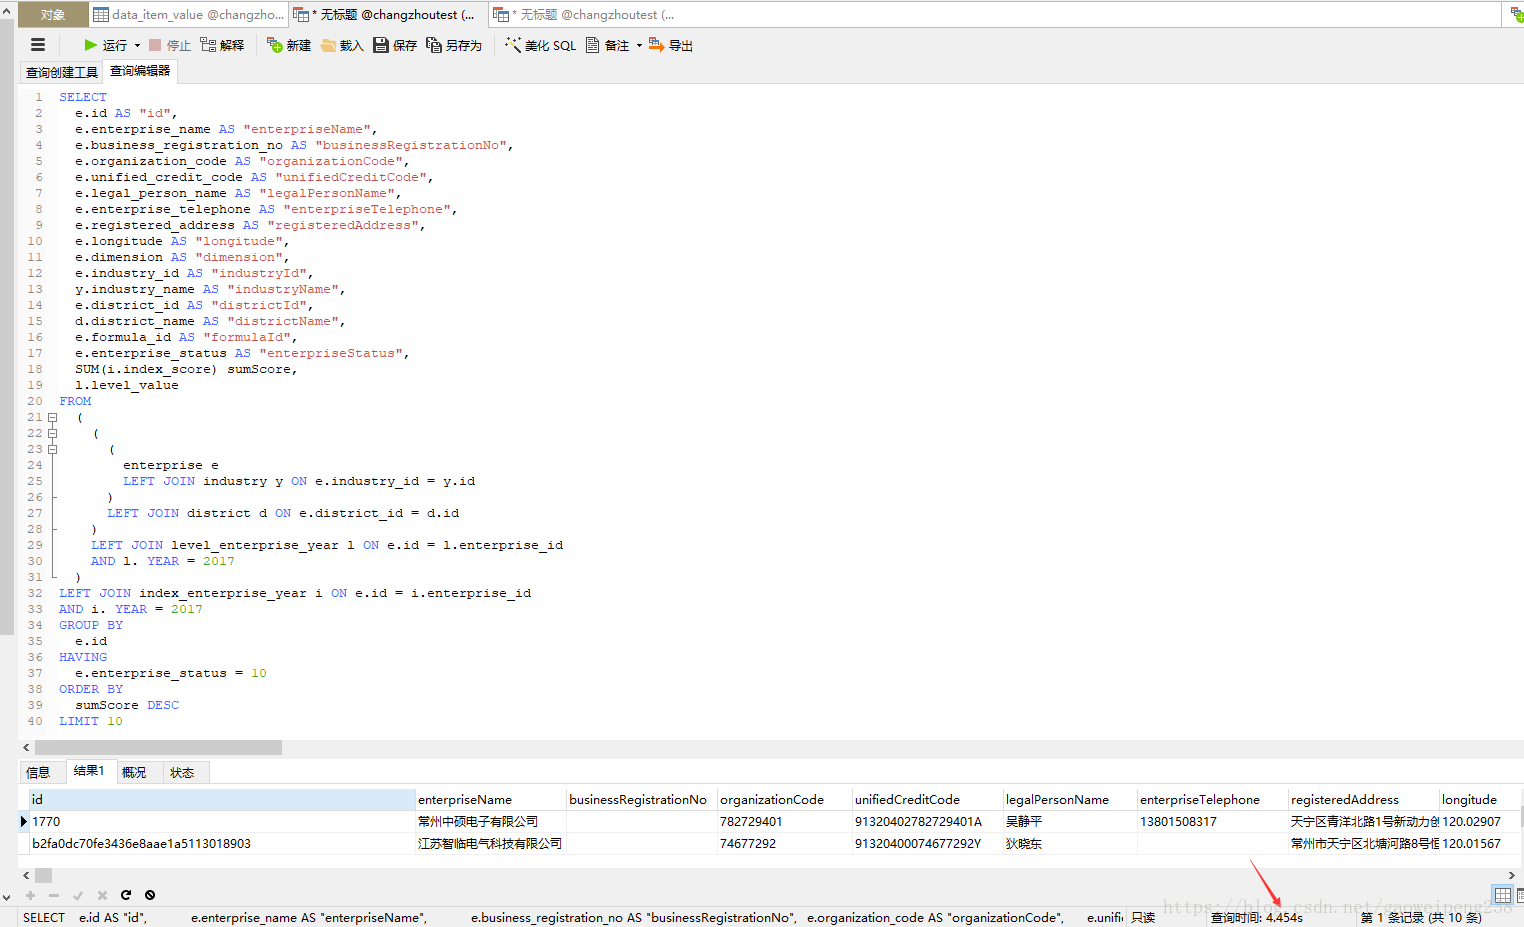Image resolution: width=1524 pixels, height=927 pixels.
Task: Click the stop (circle-slash) icon below results
Action: [x=150, y=895]
